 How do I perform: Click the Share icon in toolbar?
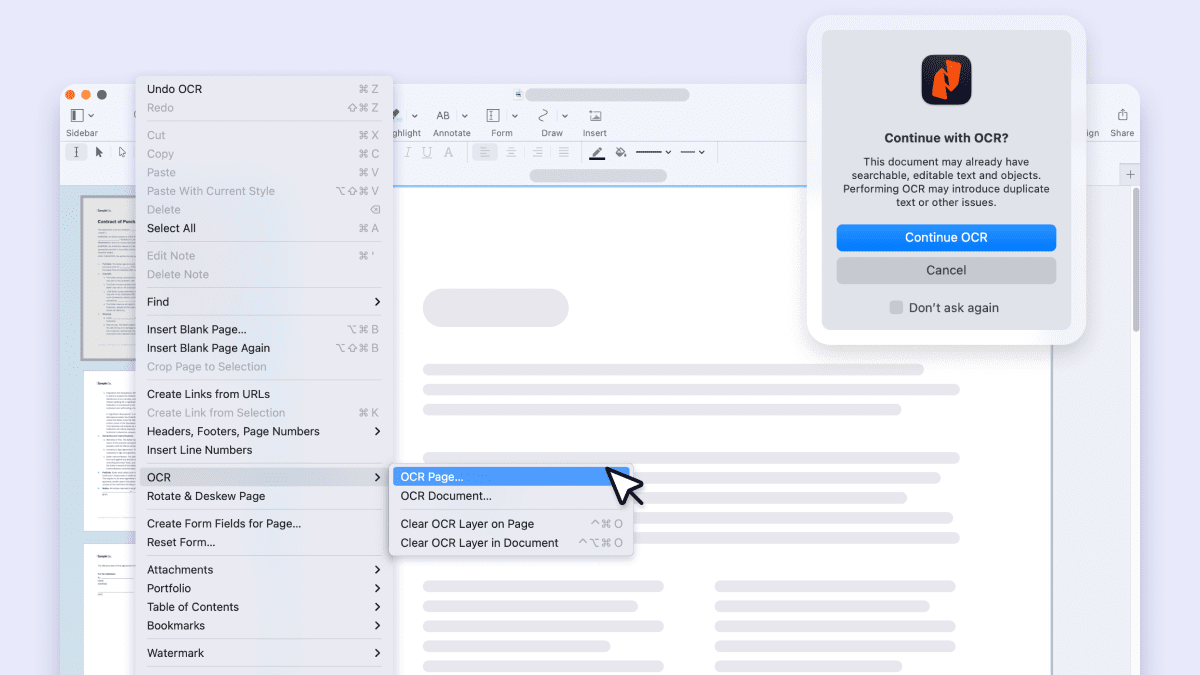1122,115
